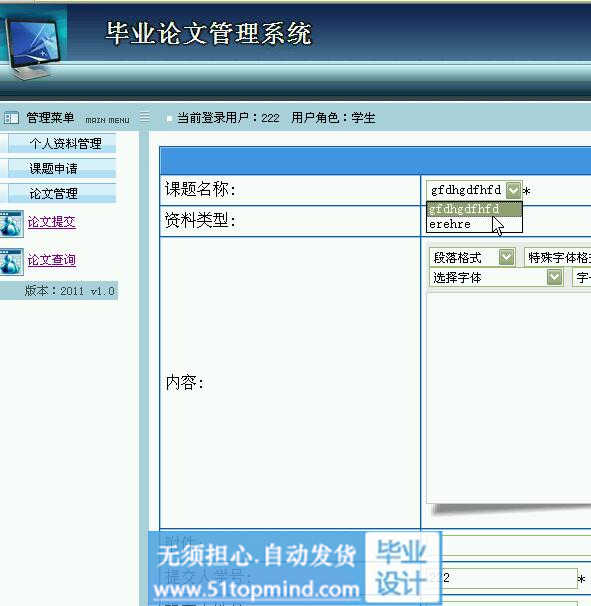Open the 选择字体 font dropdown
This screenshot has height=606, width=591.
(x=496, y=277)
